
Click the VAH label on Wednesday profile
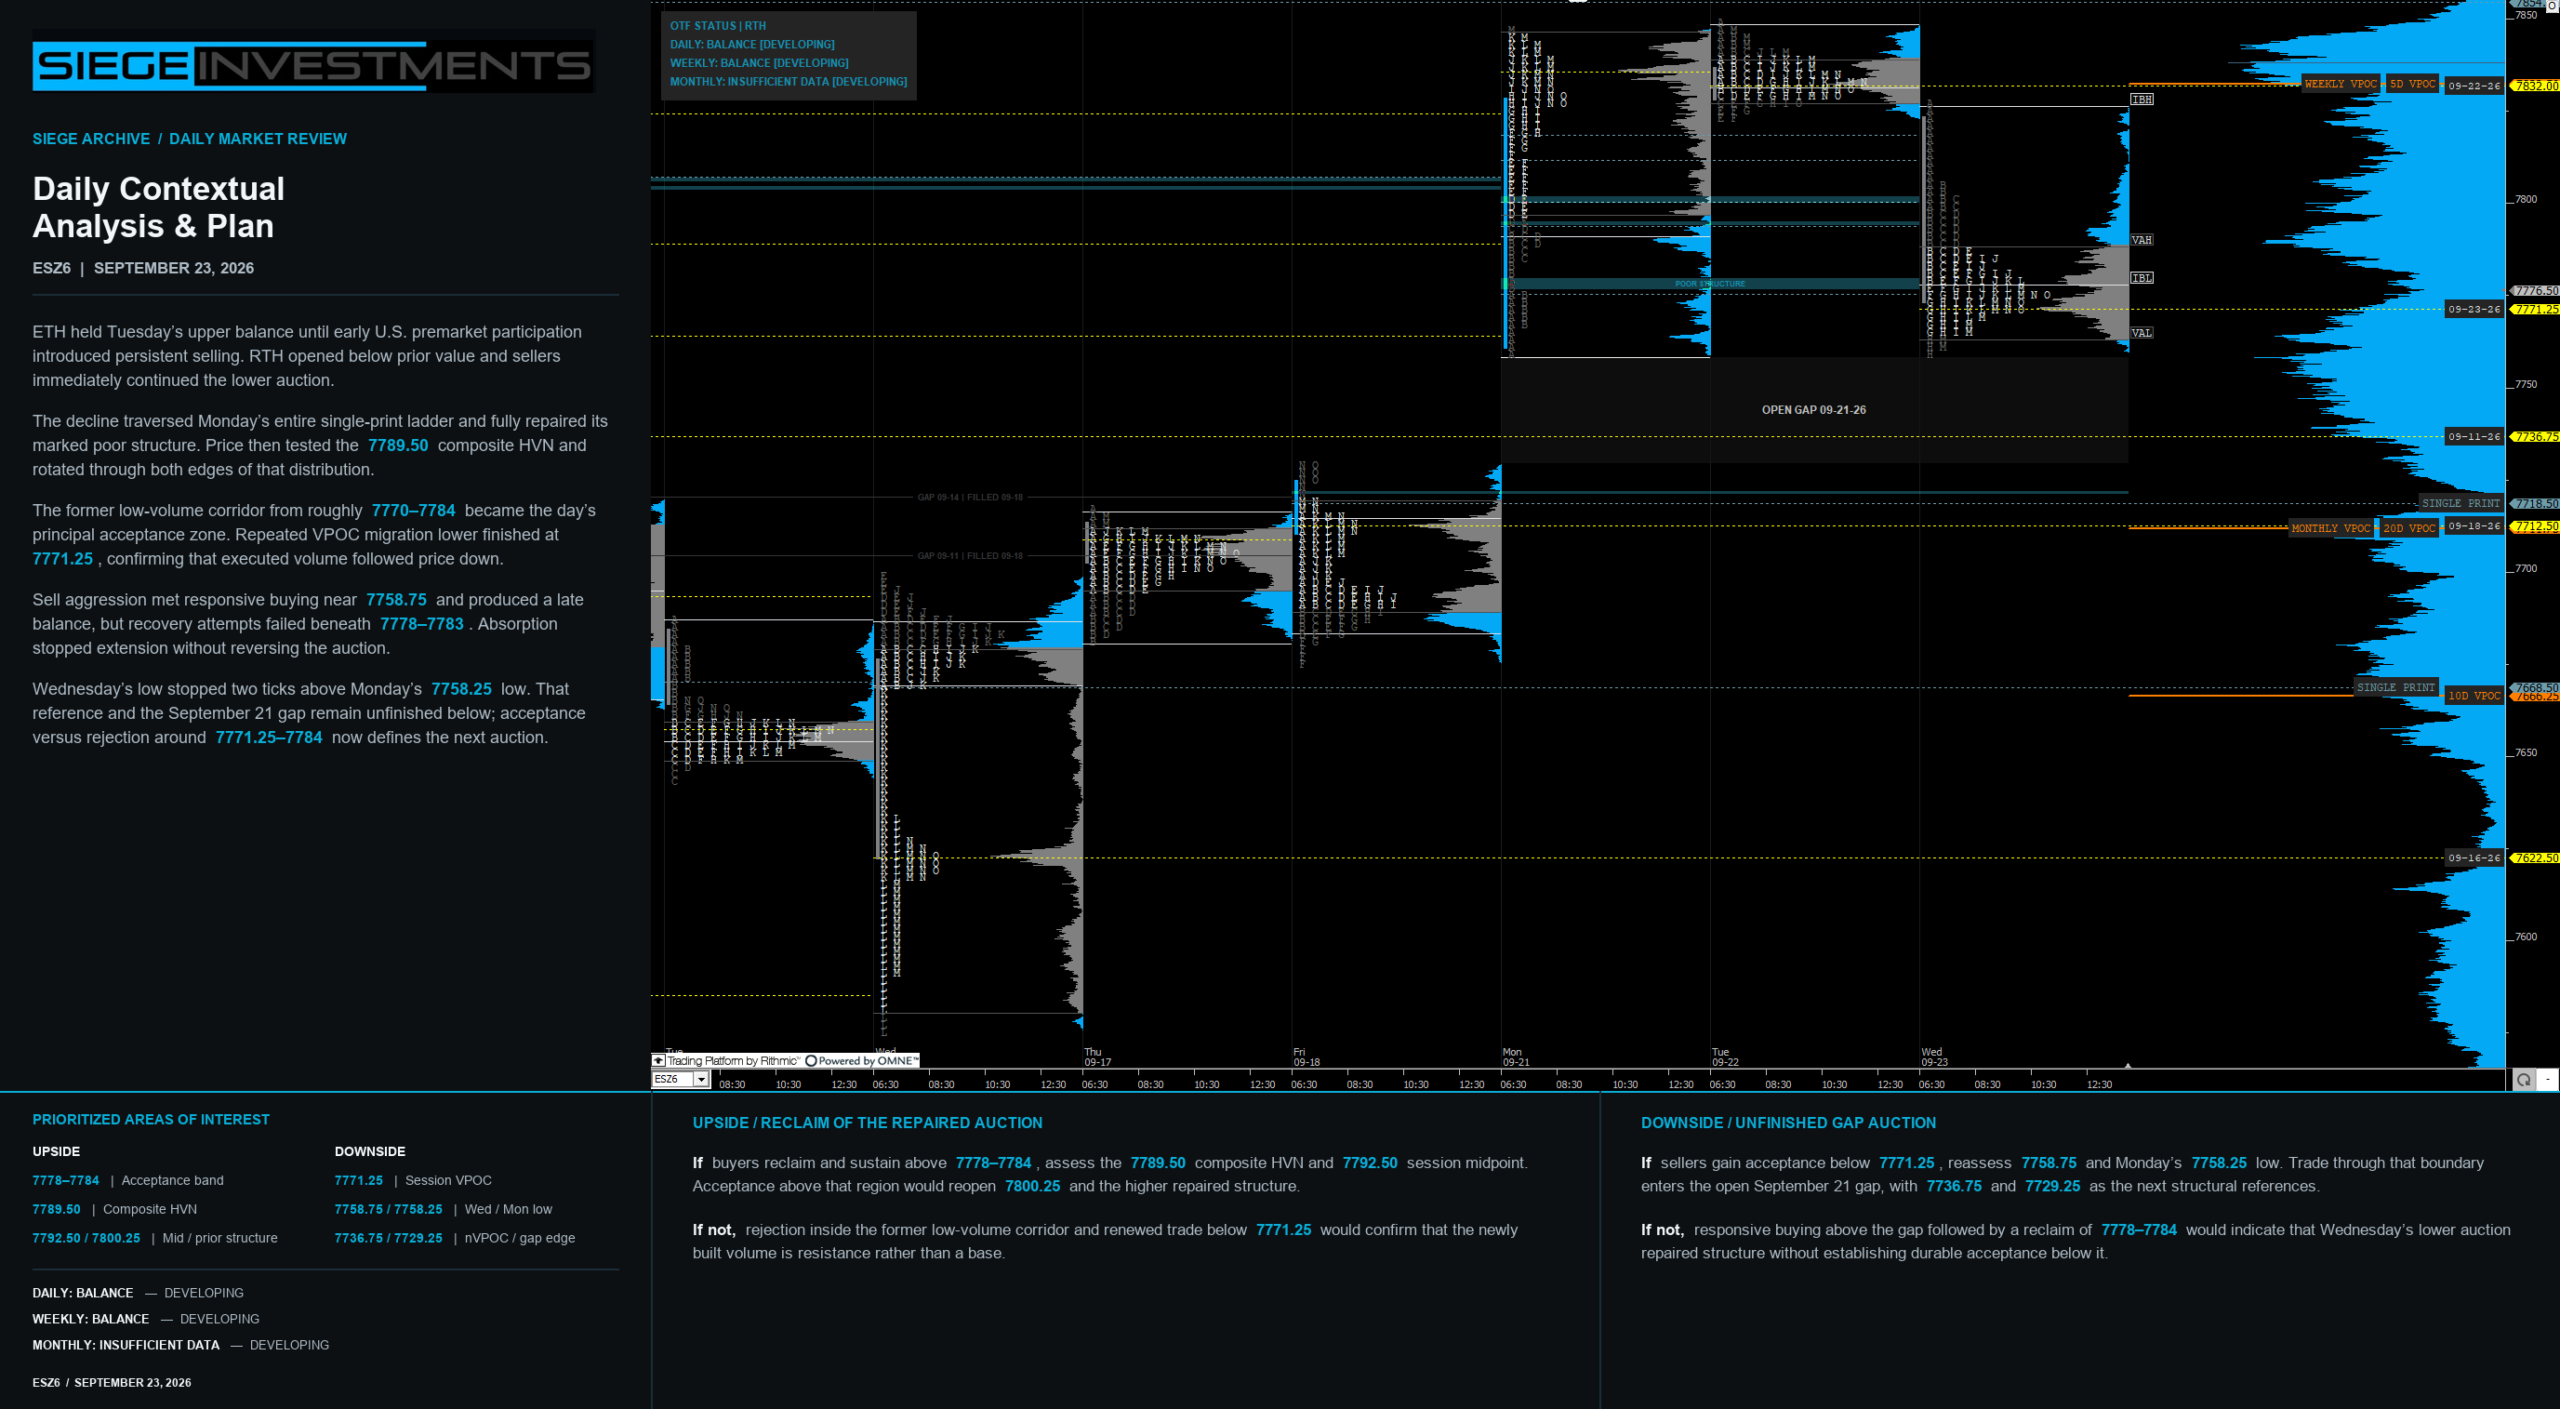(x=2142, y=240)
